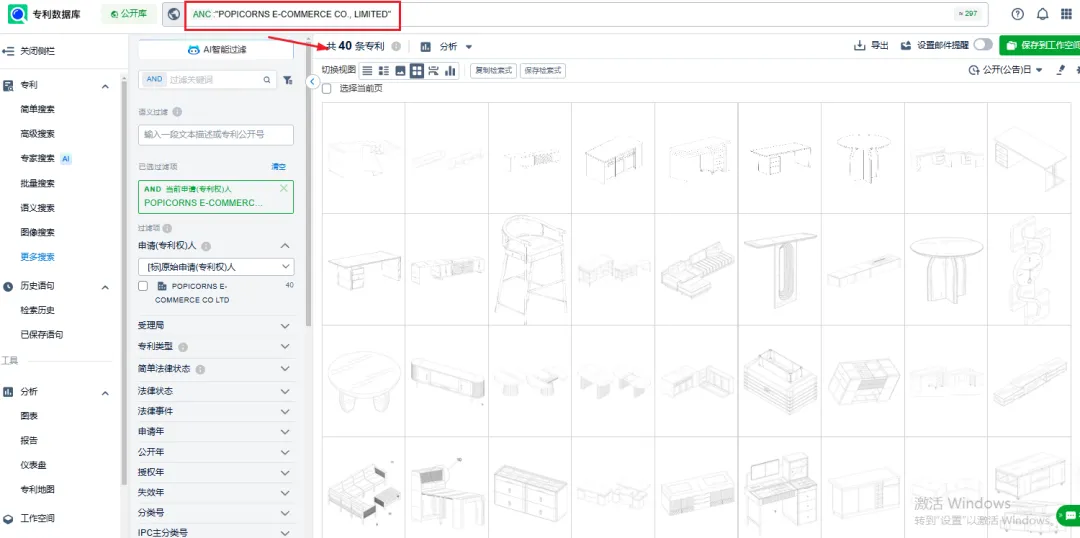Collapse the 历史语句 sidebar group
1080x538 pixels.
[105, 287]
